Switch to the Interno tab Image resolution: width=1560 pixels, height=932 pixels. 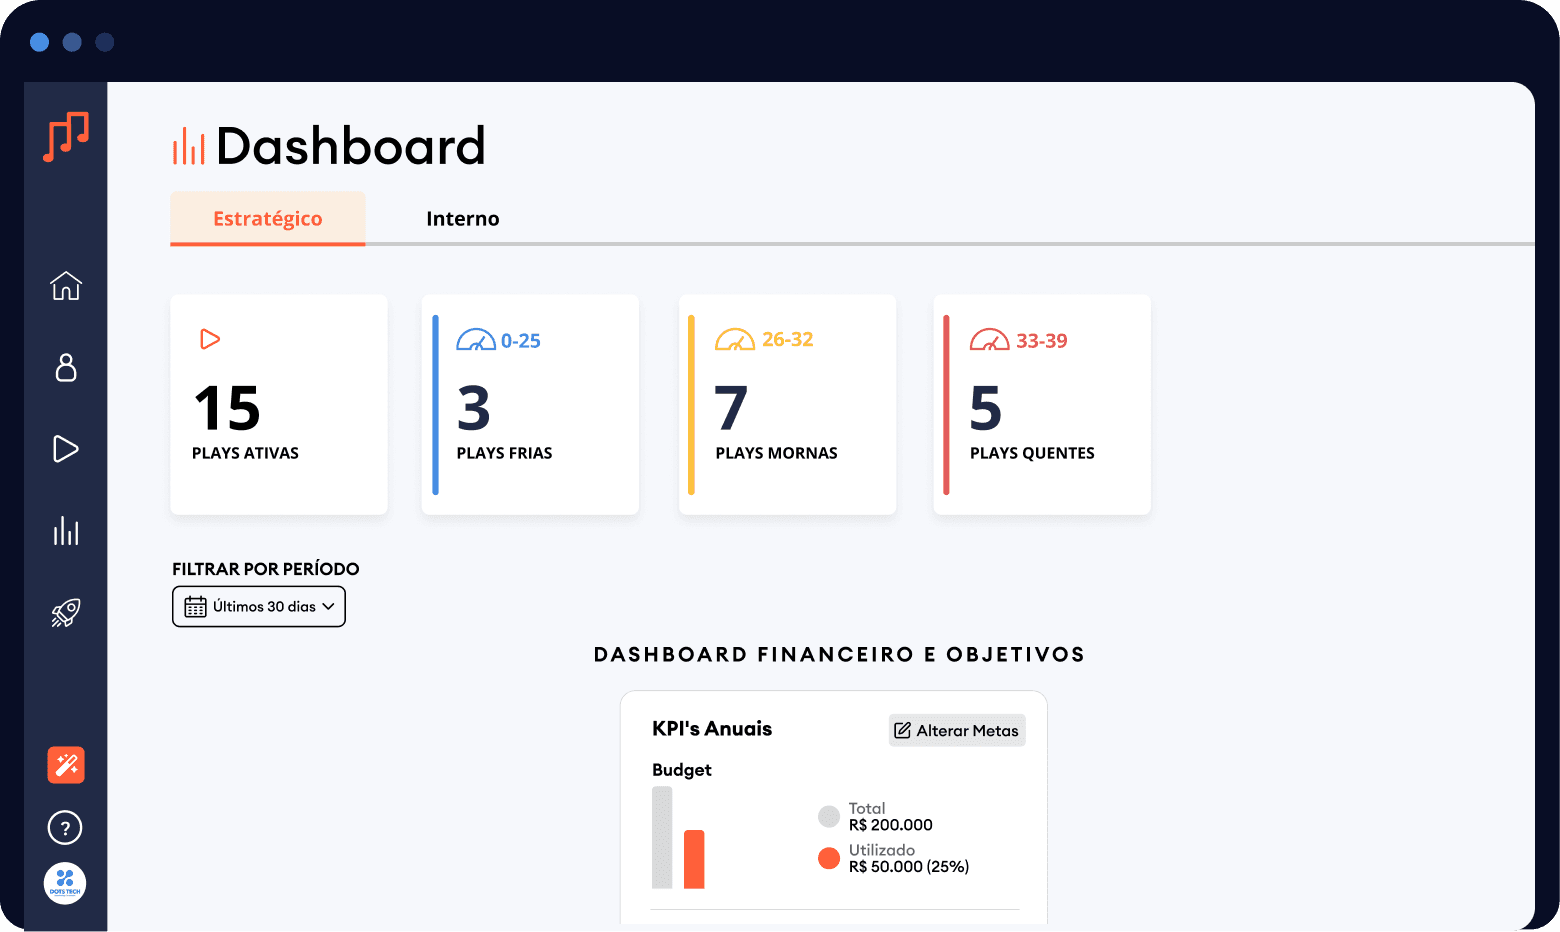(462, 218)
